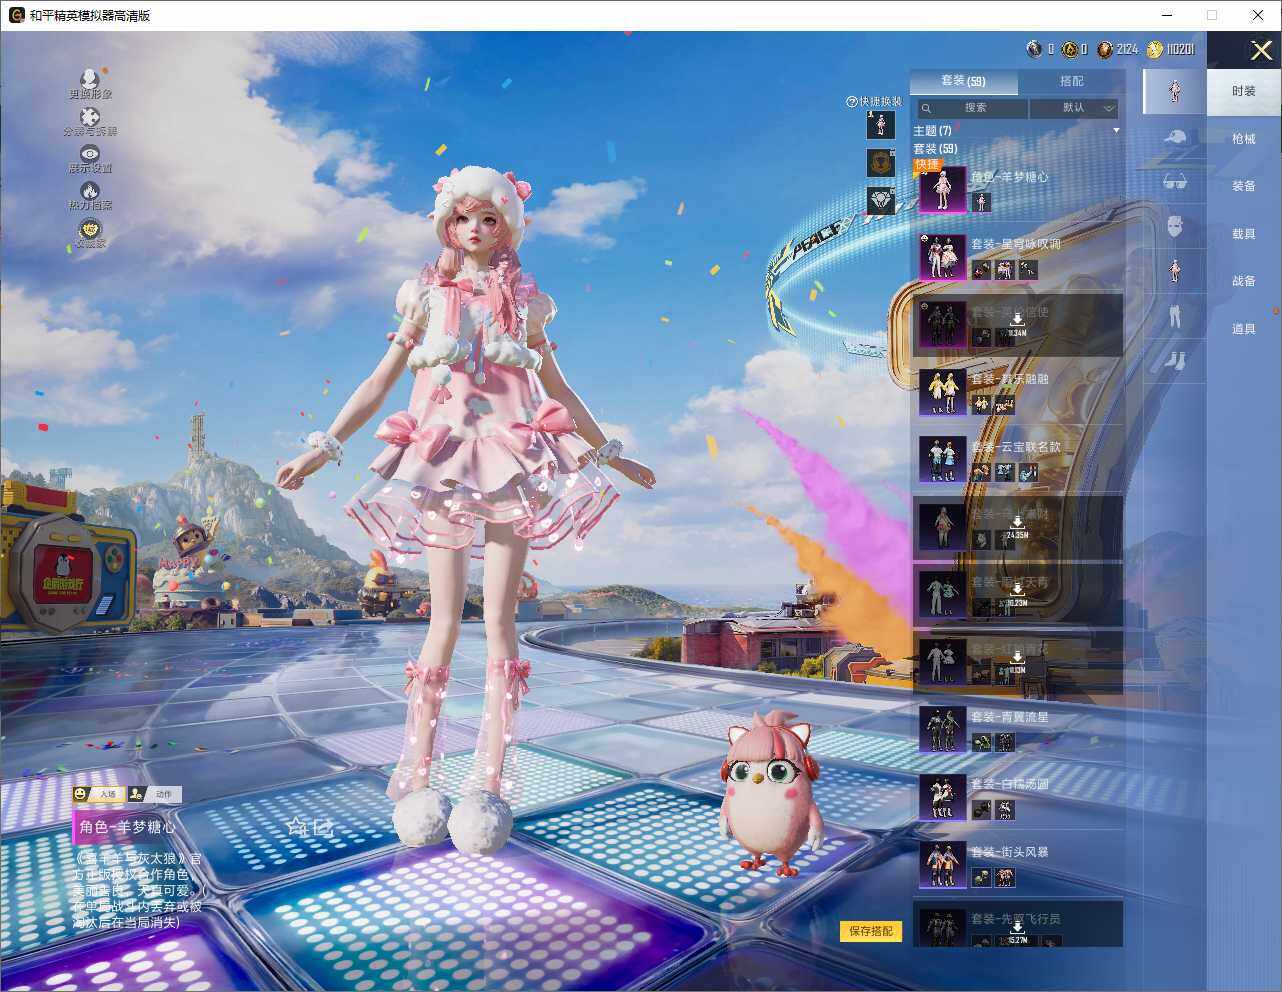Screen dimensions: 1282x992
Task: Select third quick-outfit slot with diamond emblem
Action: (x=880, y=200)
